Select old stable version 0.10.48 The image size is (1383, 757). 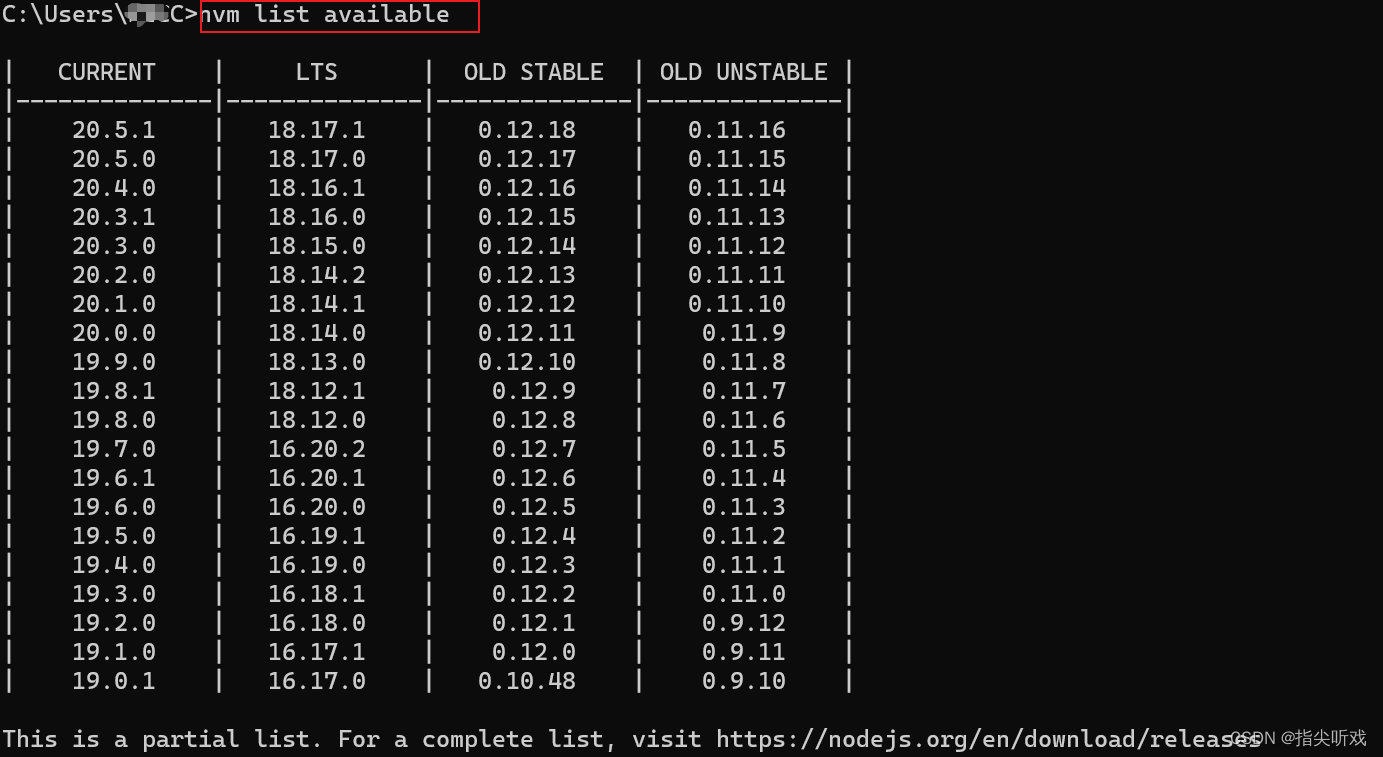(527, 682)
